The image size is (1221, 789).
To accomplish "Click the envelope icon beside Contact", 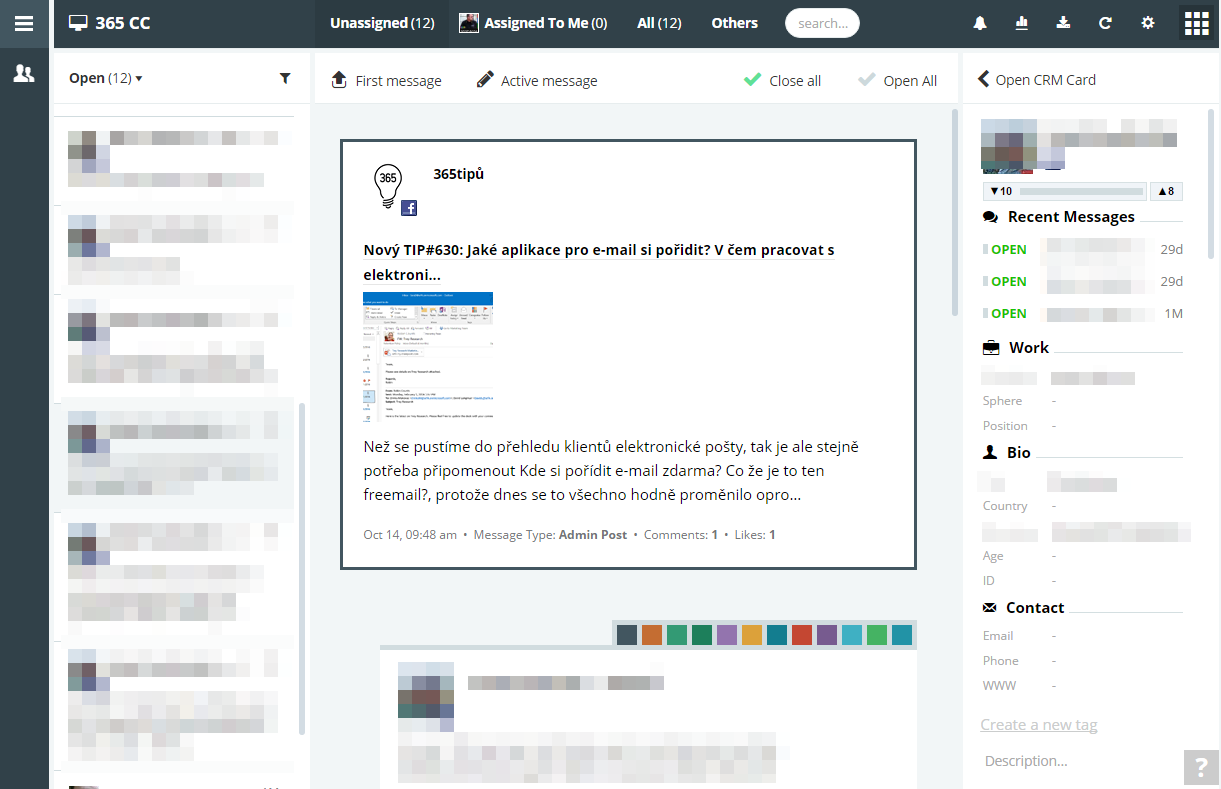I will [x=990, y=608].
